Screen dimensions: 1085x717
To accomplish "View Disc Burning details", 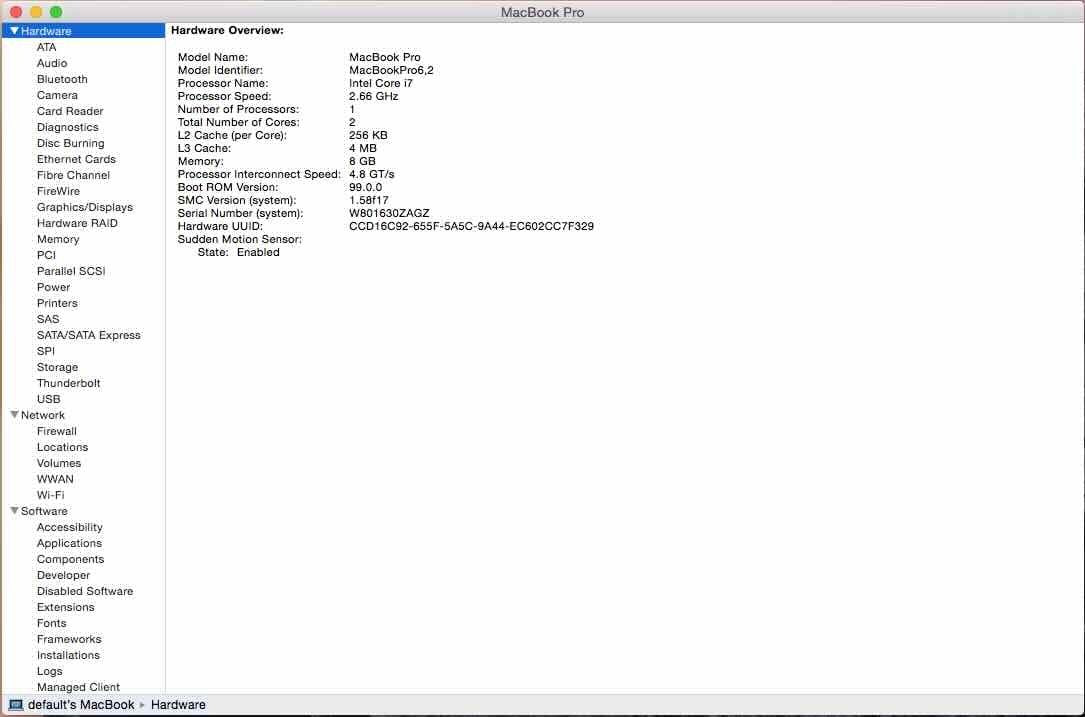I will pos(71,143).
